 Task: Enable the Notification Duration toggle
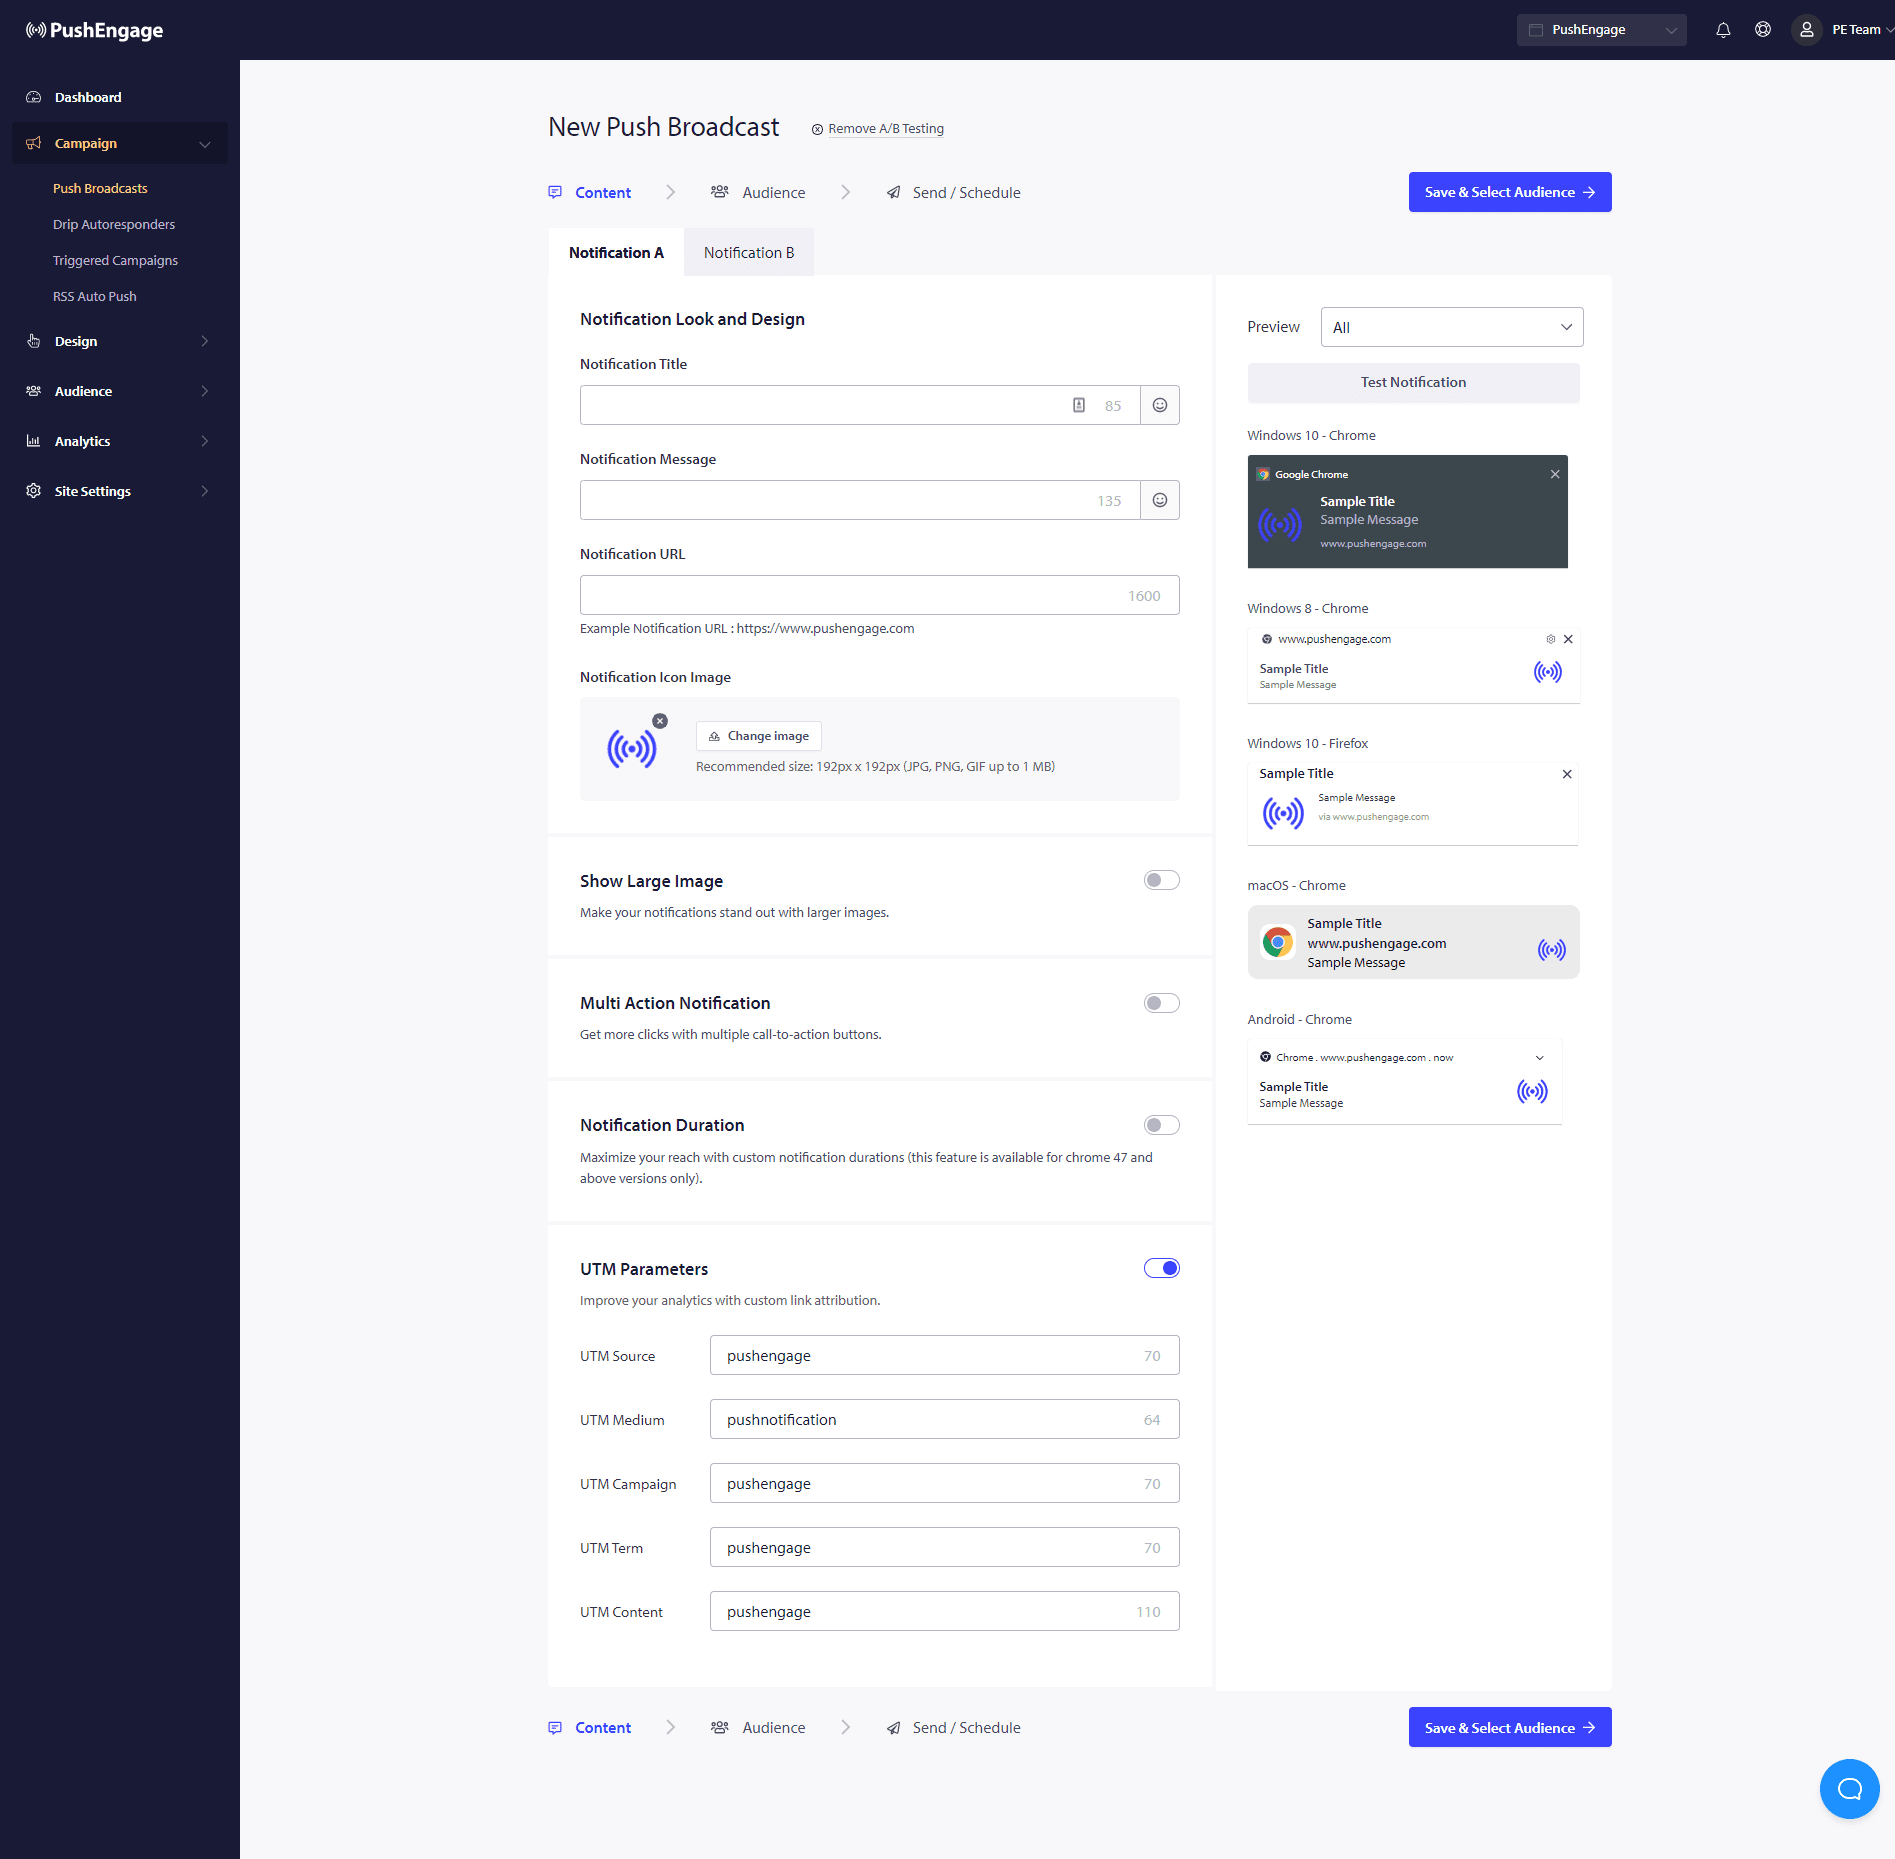pyautogui.click(x=1161, y=1125)
